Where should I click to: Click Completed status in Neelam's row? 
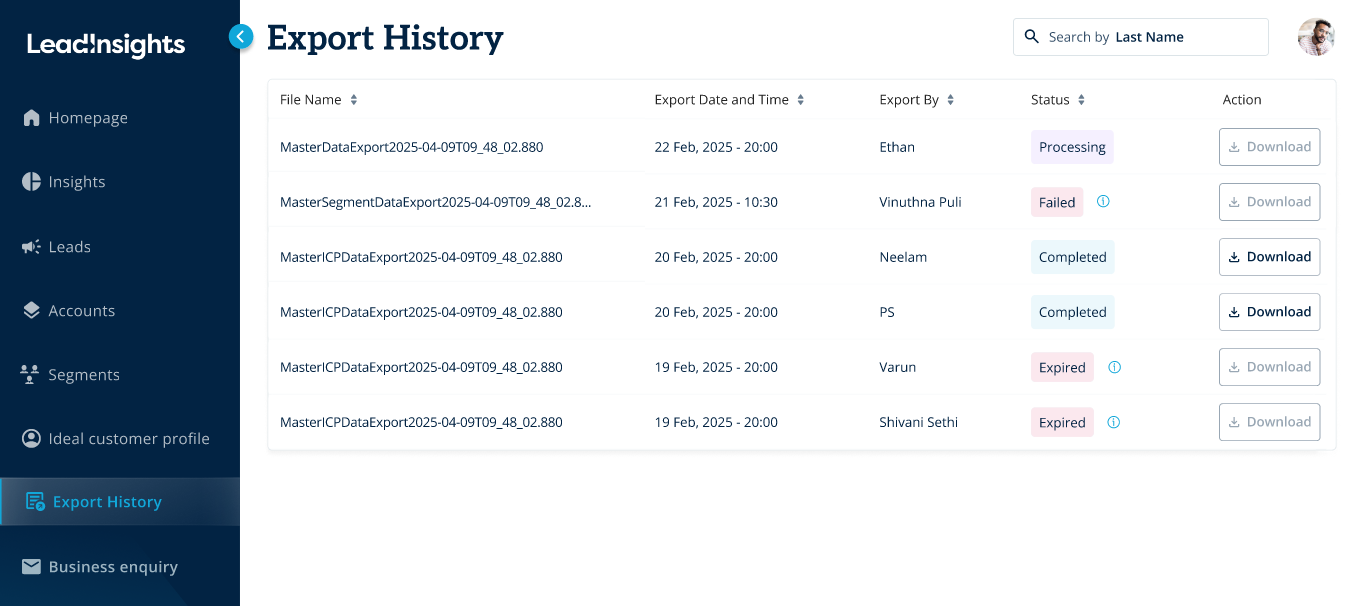[1072, 257]
